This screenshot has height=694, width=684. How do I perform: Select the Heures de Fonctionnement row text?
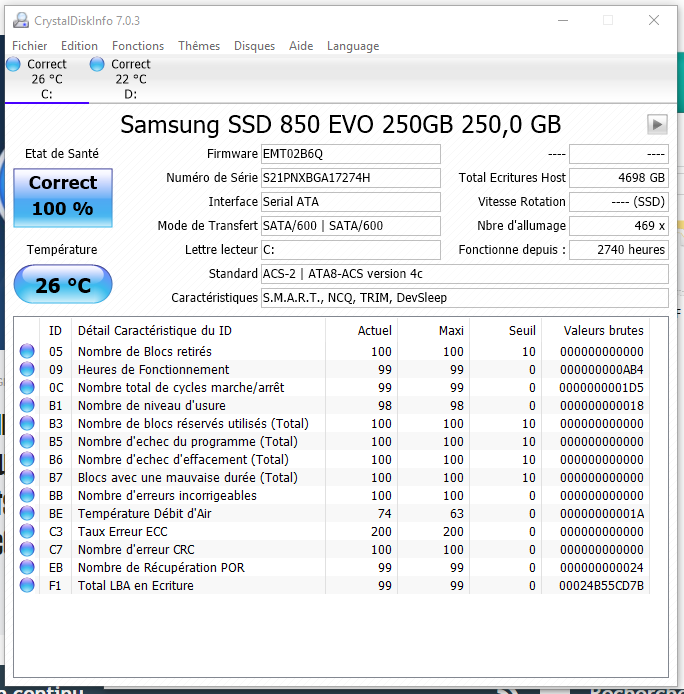point(154,370)
